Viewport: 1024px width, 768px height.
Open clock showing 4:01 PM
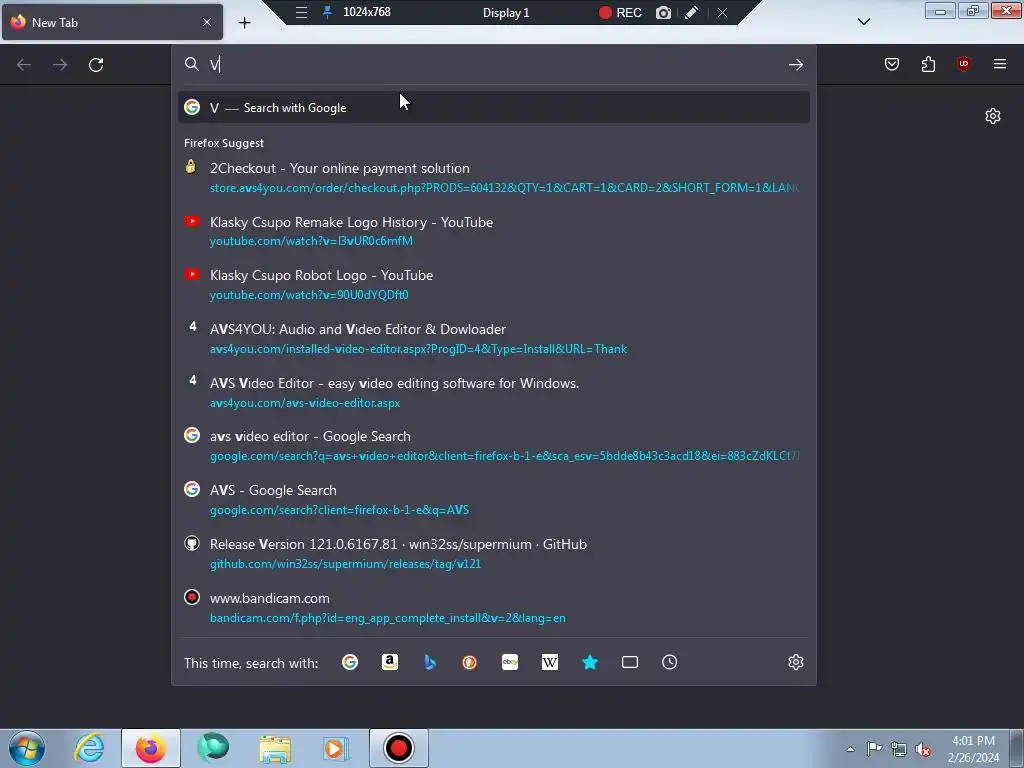[x=973, y=749]
